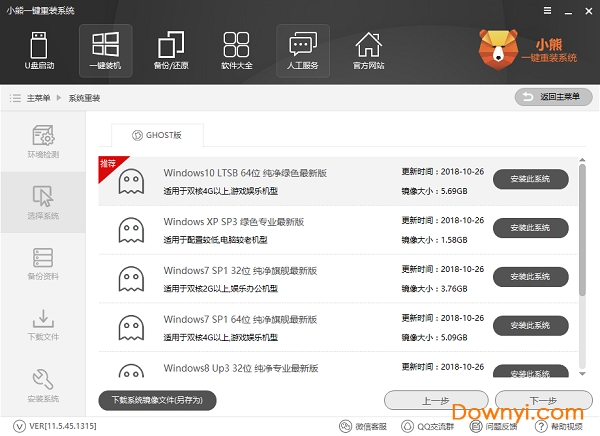Install Windows XP SP3 system
The image size is (600, 436).
[530, 228]
